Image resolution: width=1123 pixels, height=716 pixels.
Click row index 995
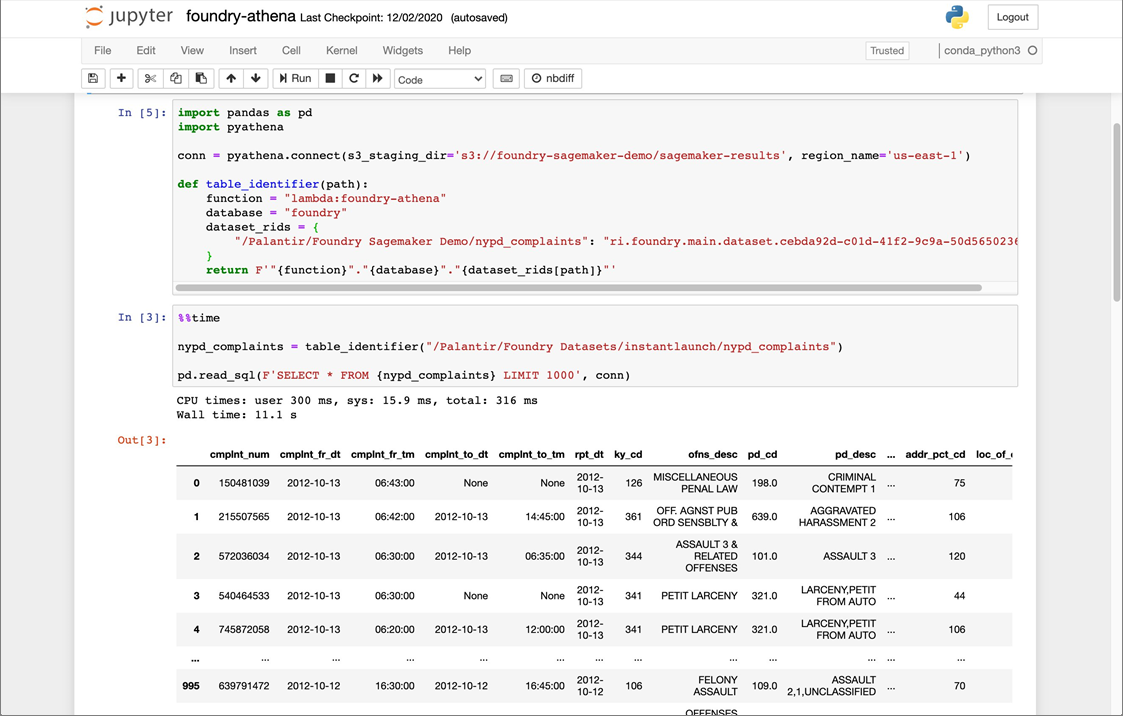click(x=191, y=686)
